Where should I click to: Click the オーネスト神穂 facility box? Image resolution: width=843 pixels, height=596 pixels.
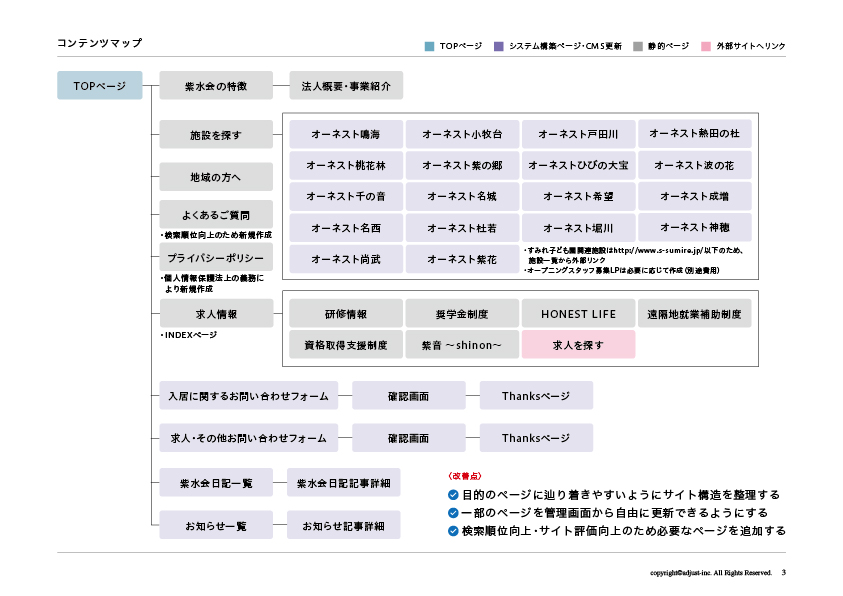(695, 227)
